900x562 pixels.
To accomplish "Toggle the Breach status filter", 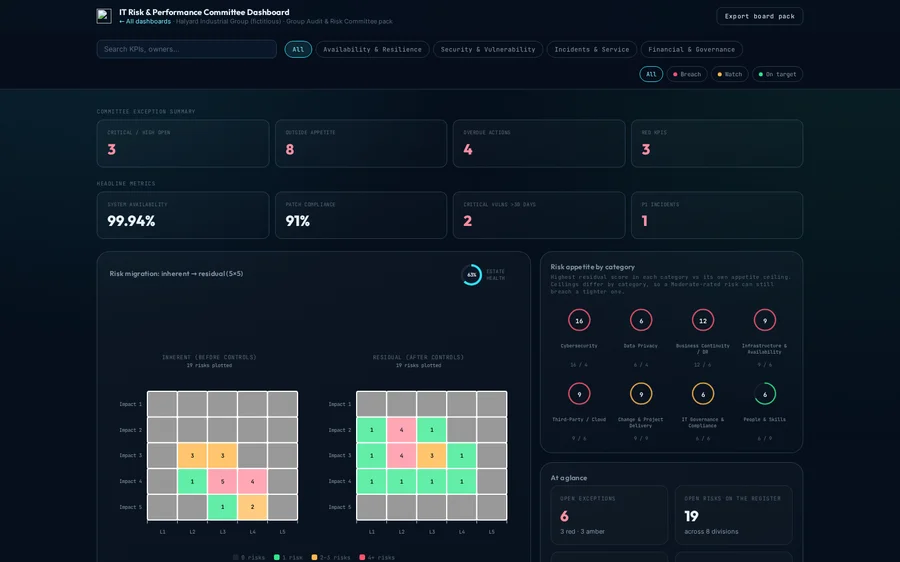I will [687, 74].
